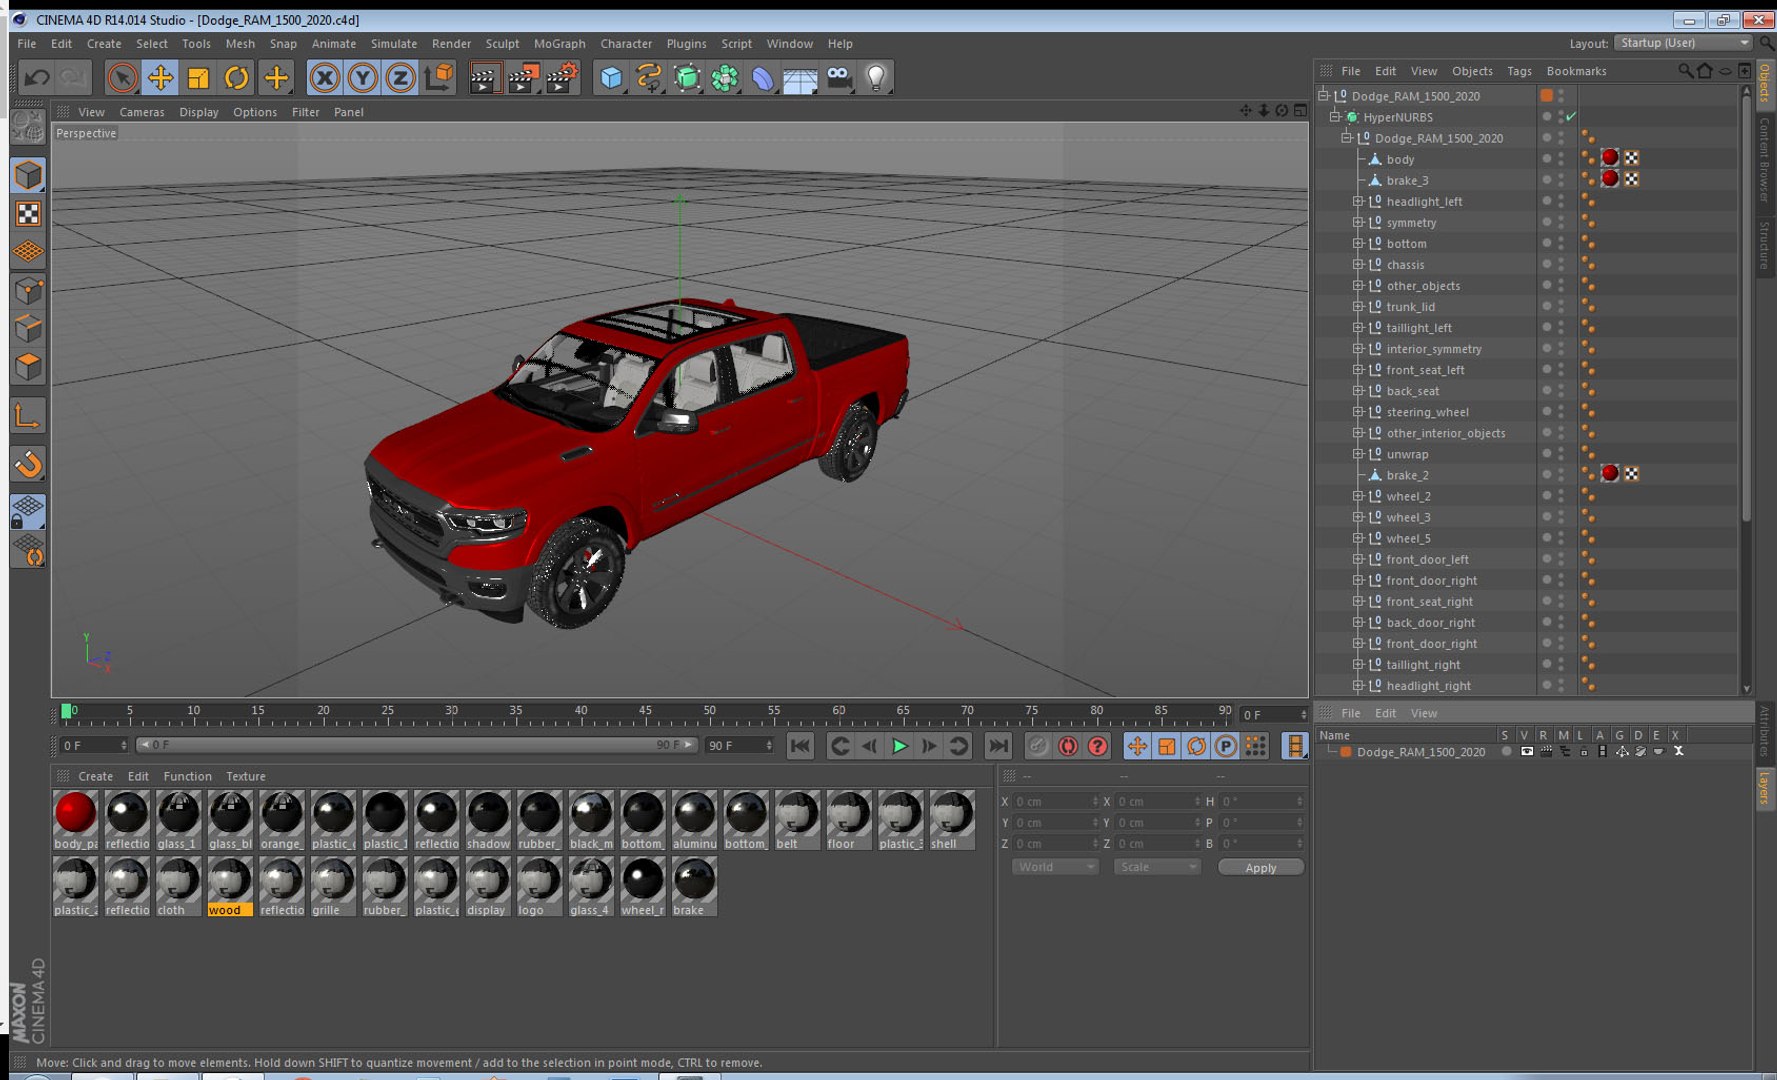Click the red material tag on brake_2
The height and width of the screenshot is (1080, 1777).
[1610, 474]
